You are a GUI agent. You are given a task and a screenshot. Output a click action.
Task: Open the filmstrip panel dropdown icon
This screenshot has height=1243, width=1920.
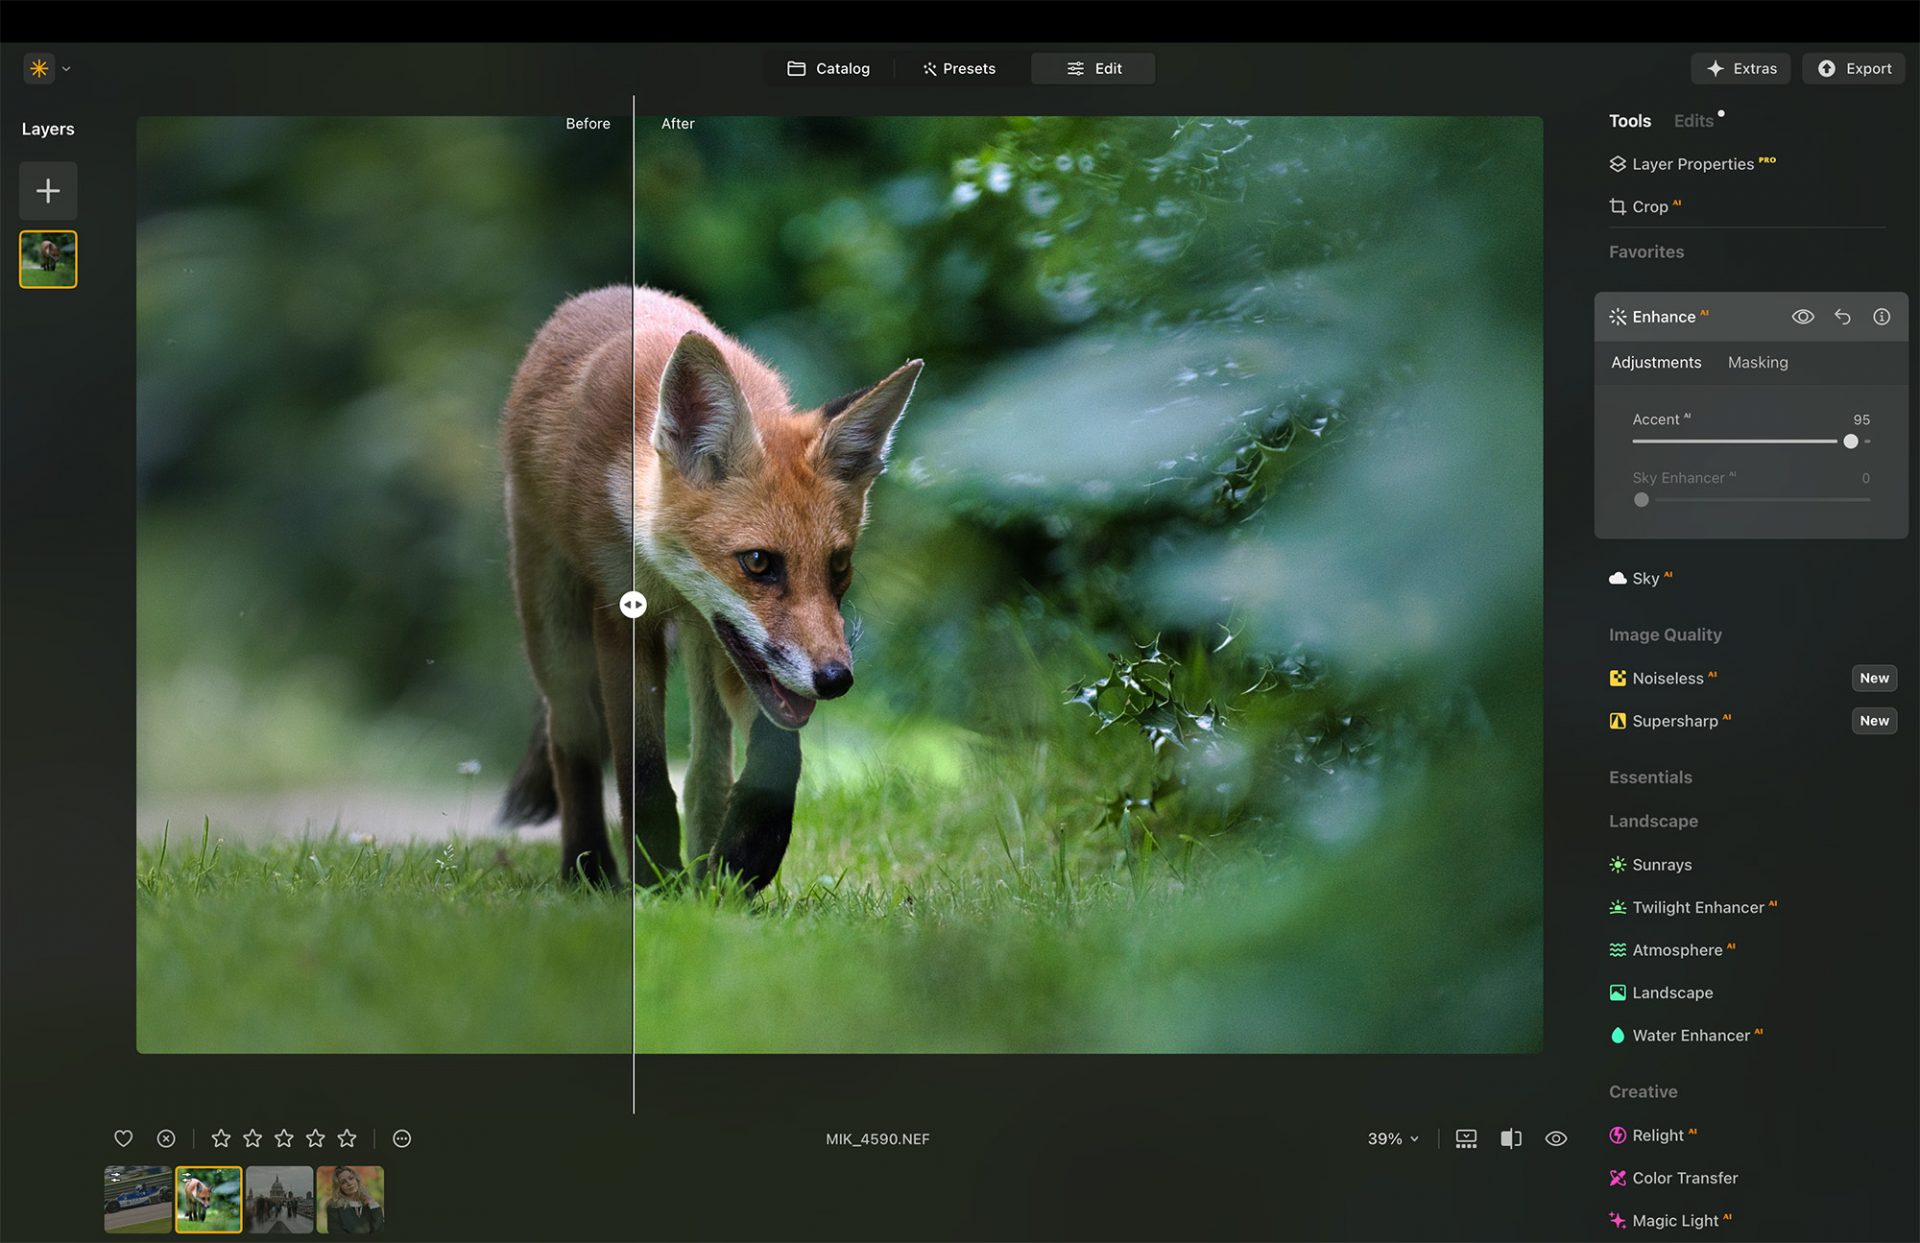point(1465,1138)
